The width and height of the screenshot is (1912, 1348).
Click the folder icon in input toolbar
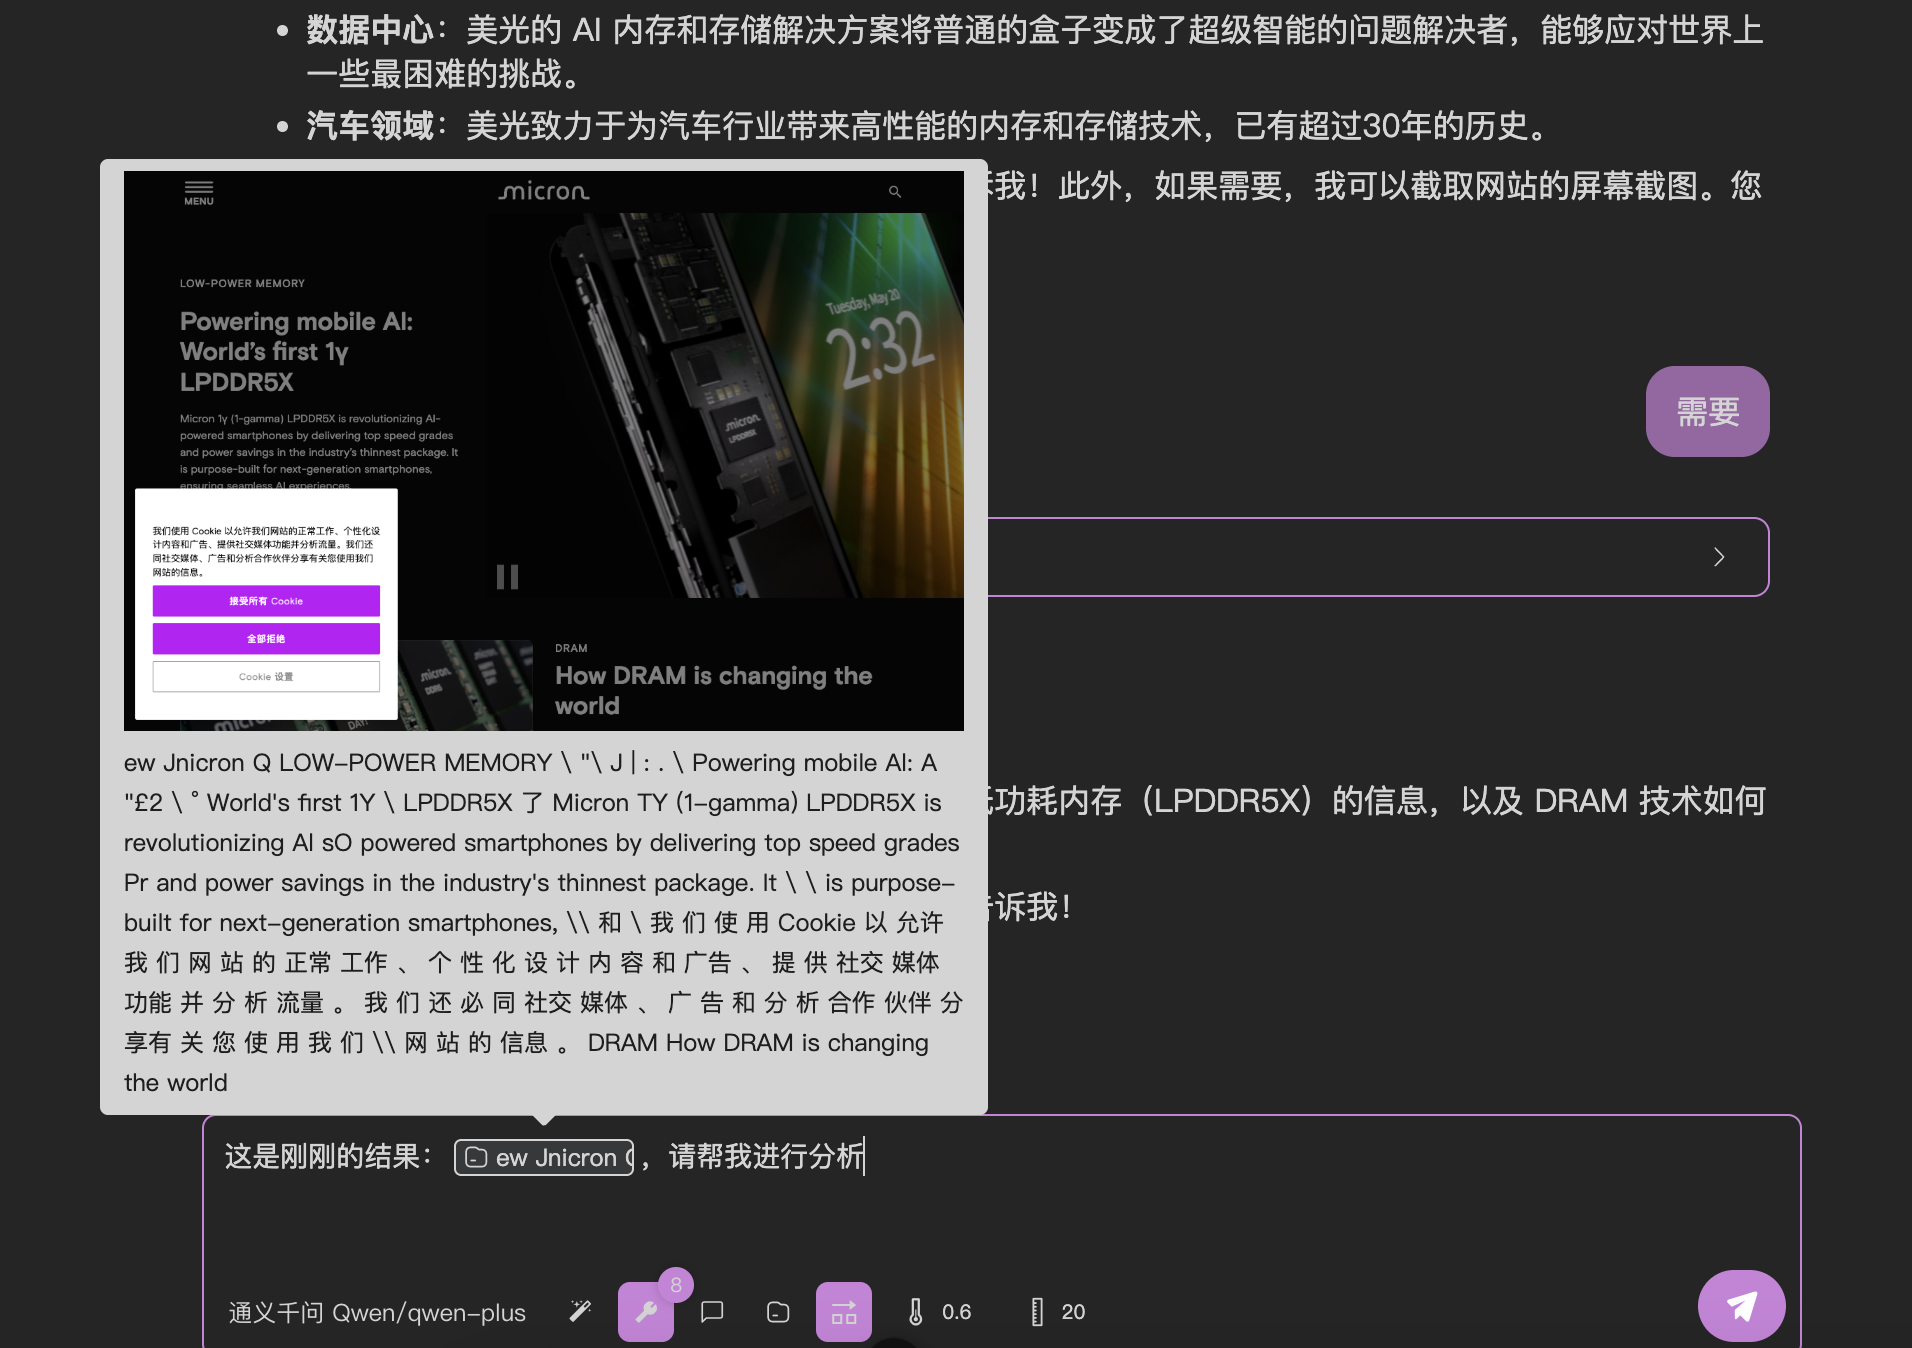pos(778,1311)
